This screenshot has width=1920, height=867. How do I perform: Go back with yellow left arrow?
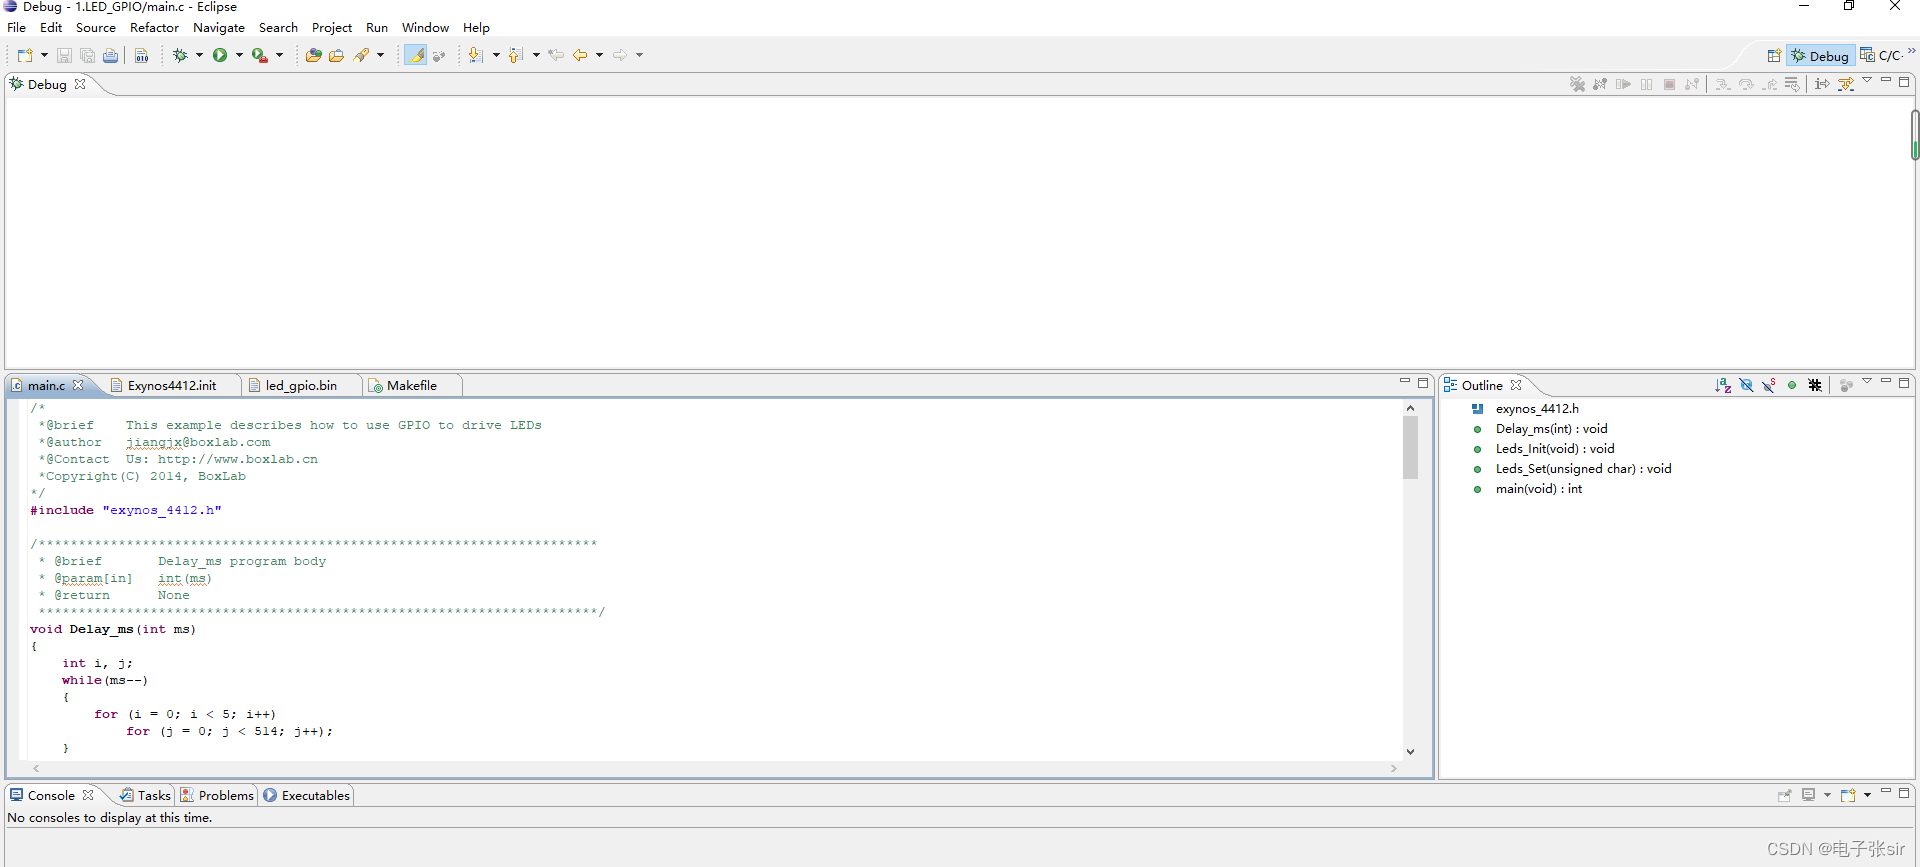click(580, 55)
